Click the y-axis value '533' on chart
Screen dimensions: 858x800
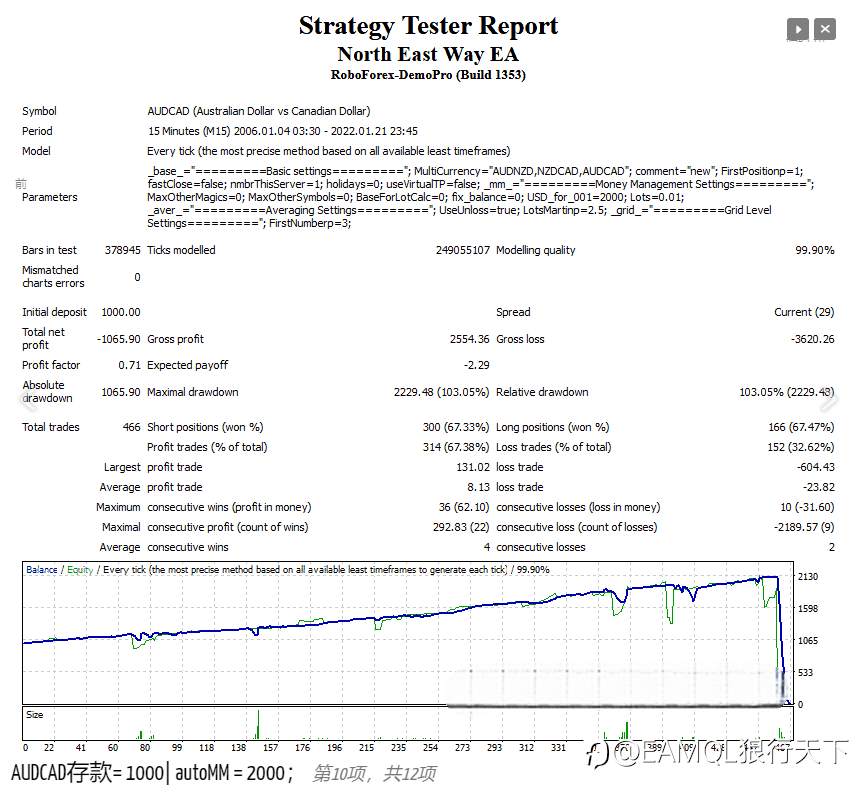click(805, 673)
